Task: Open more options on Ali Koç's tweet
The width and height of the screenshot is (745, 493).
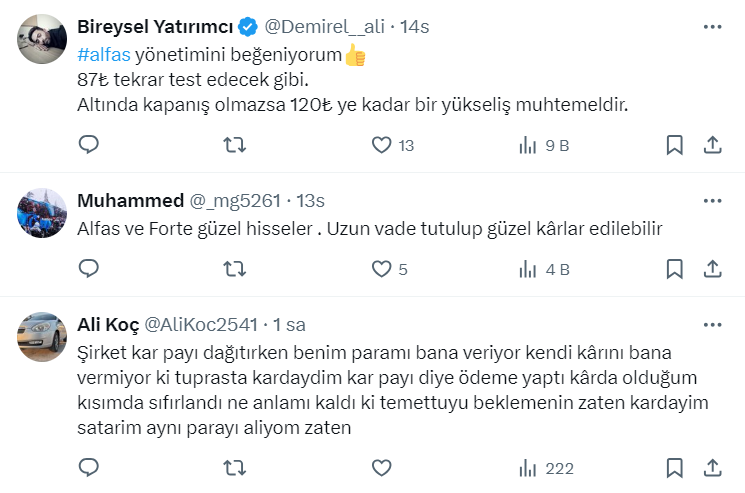Action: tap(712, 325)
